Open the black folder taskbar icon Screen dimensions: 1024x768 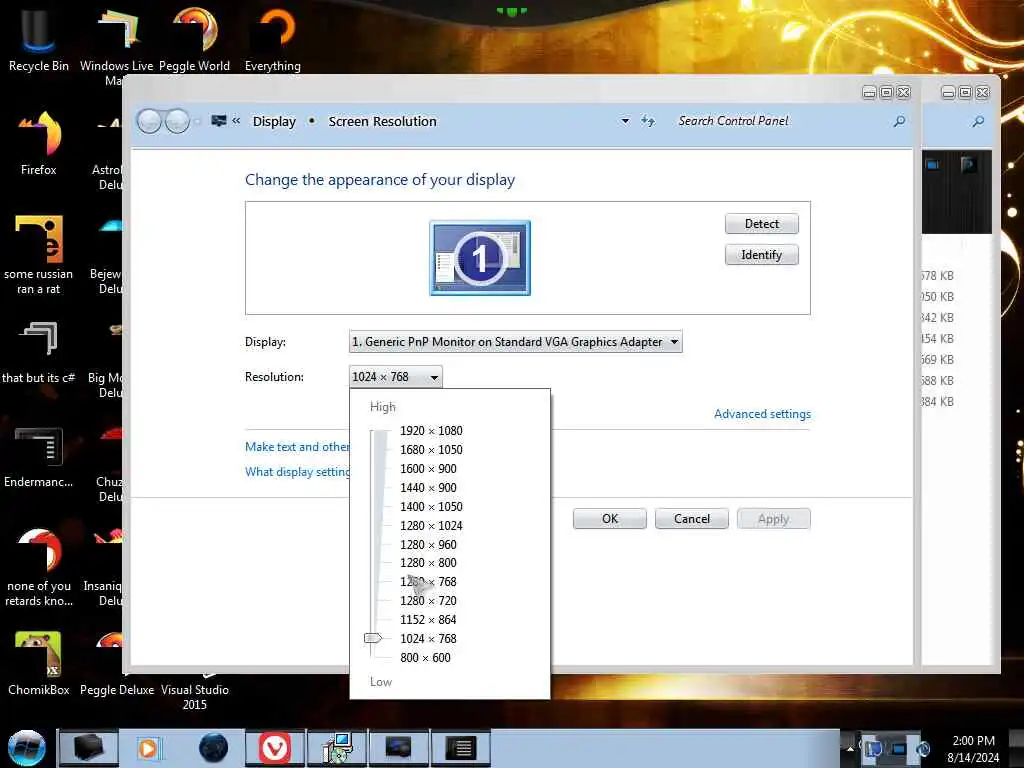click(89, 748)
